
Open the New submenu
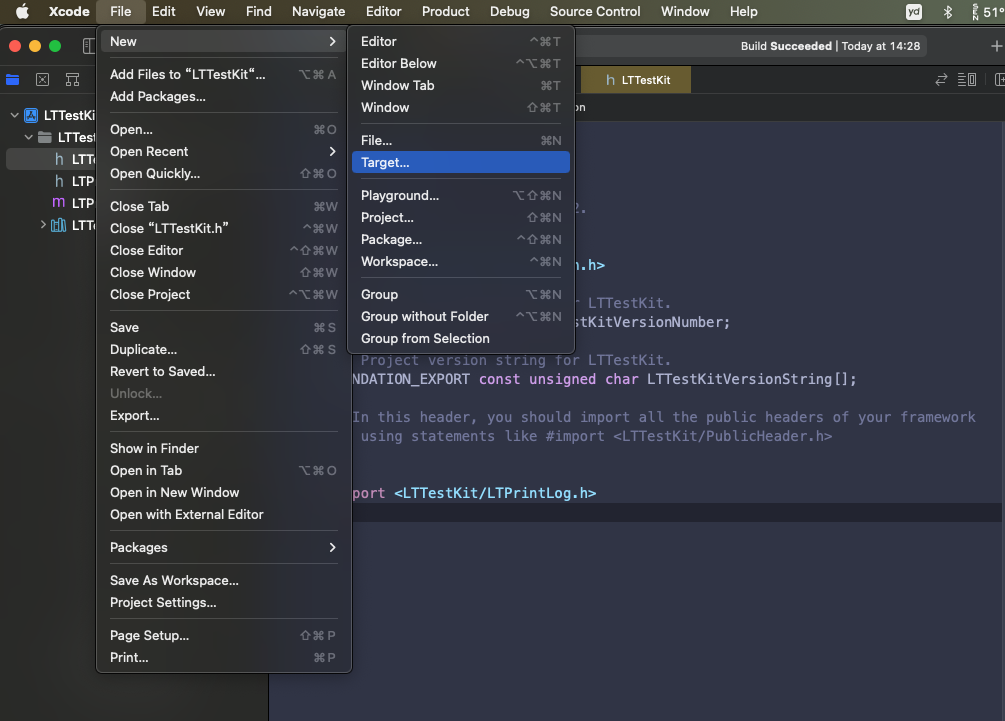[223, 41]
